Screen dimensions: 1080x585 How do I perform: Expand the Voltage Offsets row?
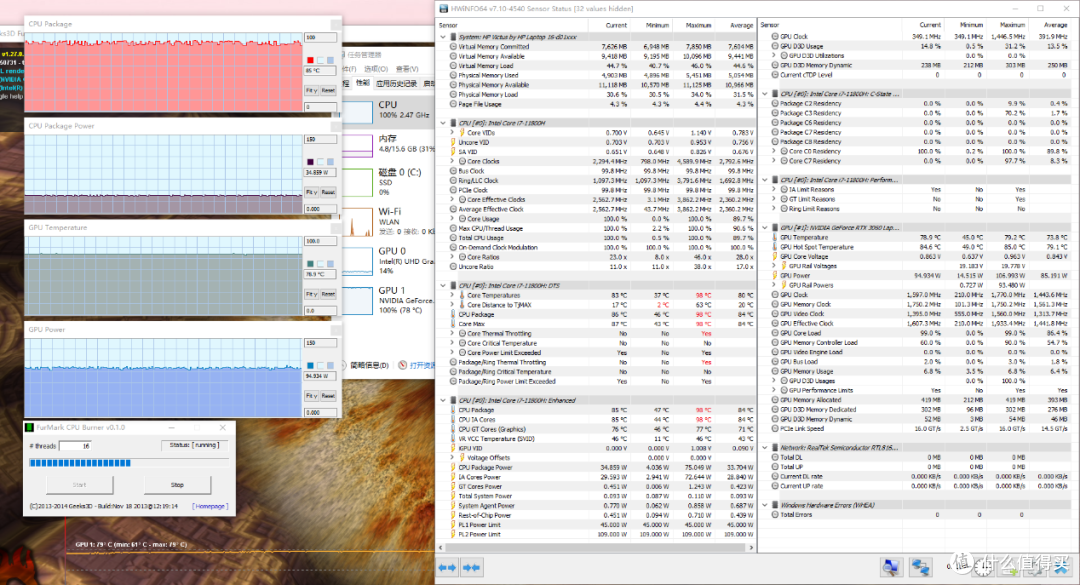(x=453, y=458)
